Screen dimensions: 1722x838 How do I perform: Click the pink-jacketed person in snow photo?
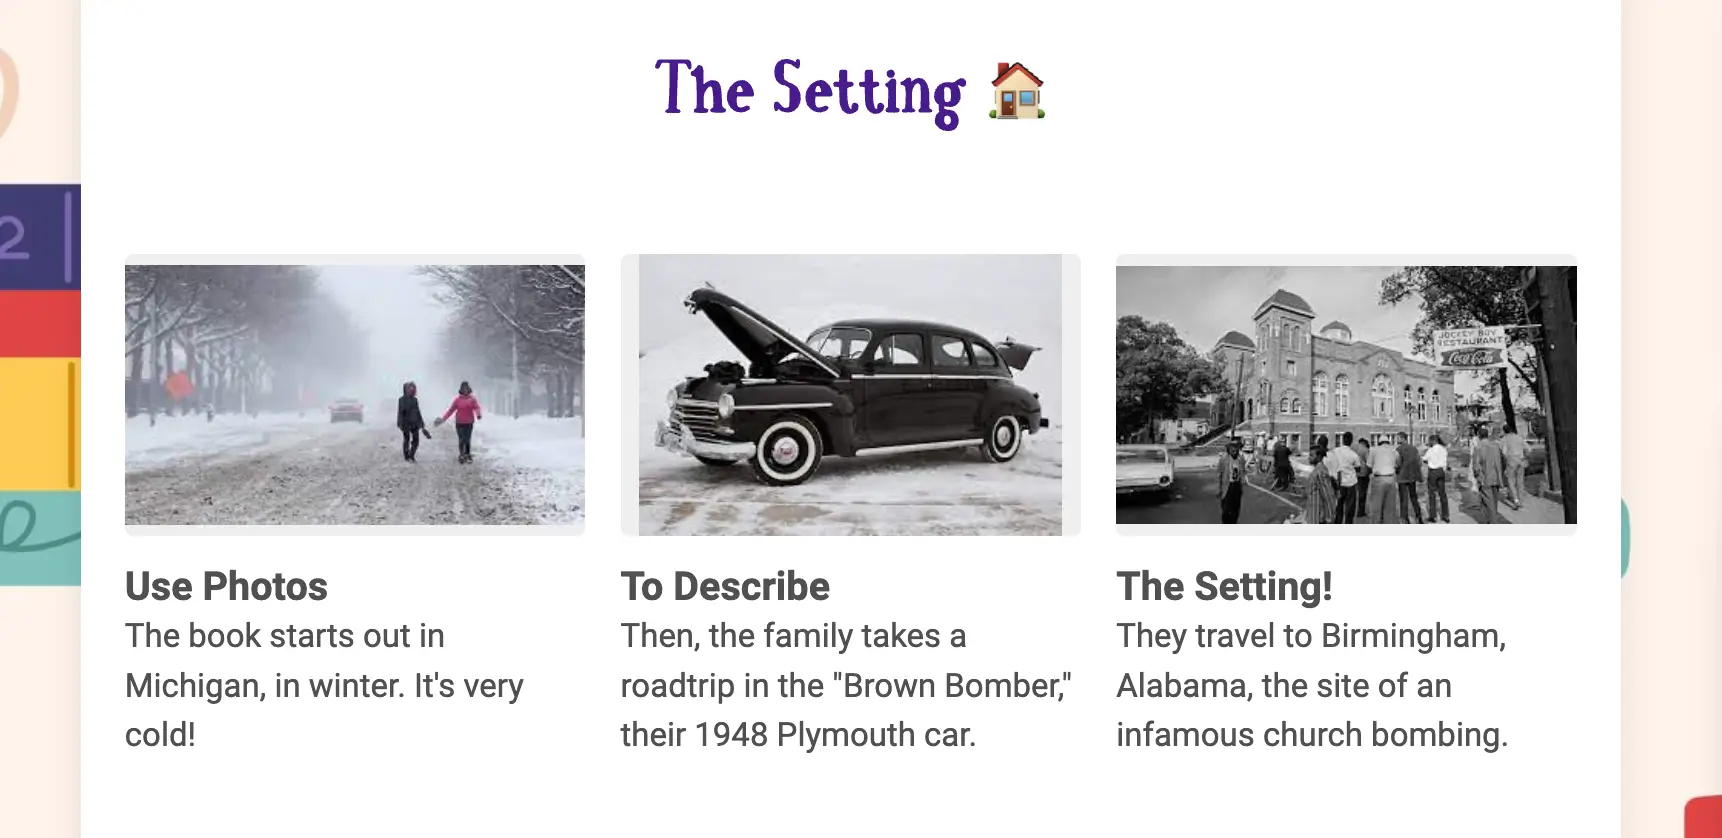pyautogui.click(x=463, y=418)
